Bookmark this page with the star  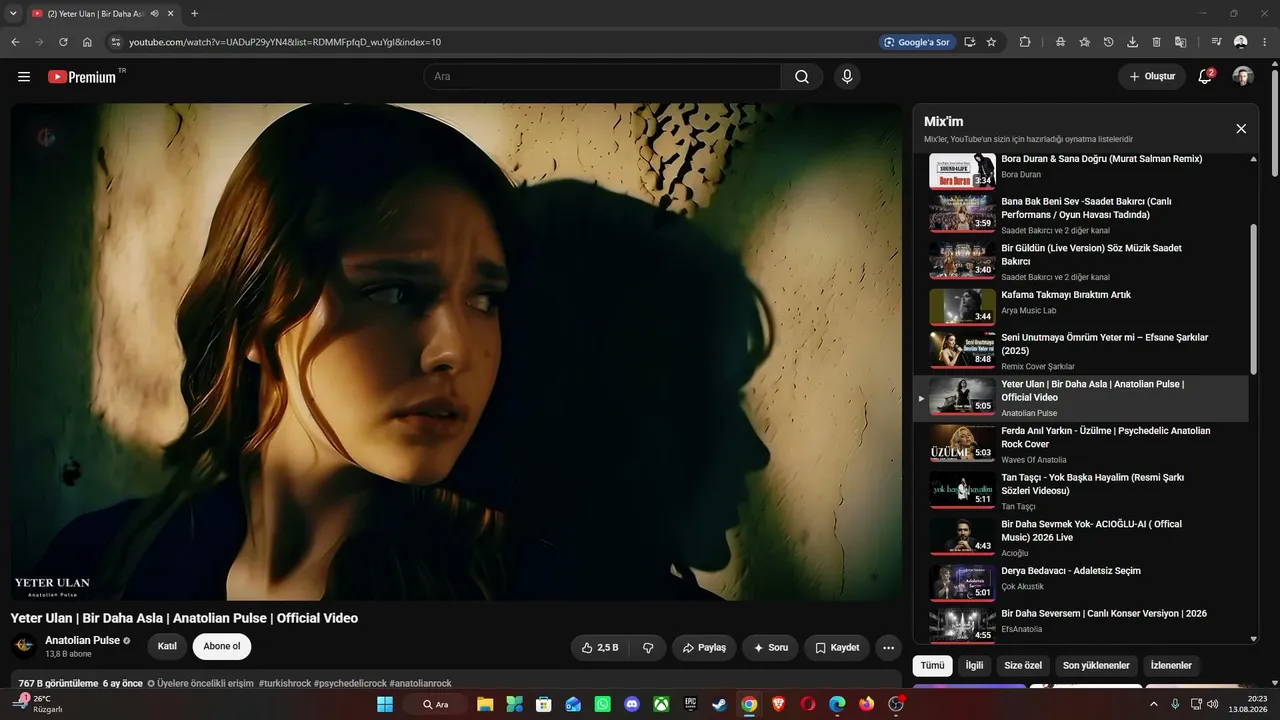(x=991, y=42)
